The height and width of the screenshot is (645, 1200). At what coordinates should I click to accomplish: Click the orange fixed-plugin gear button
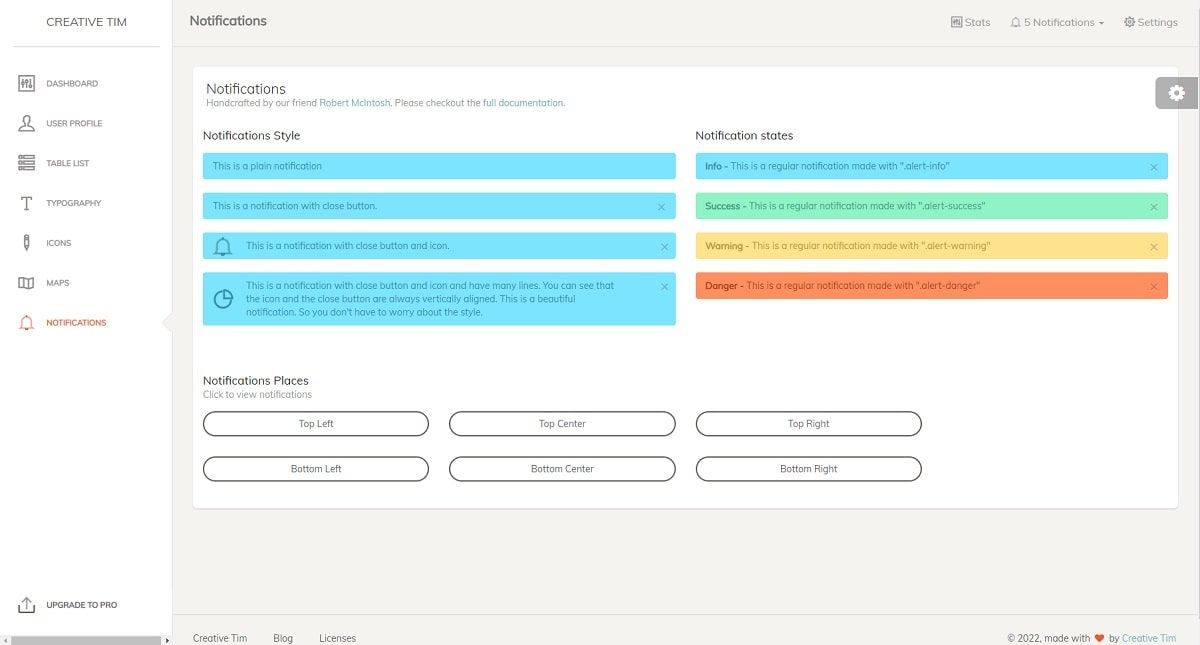(x=1176, y=92)
